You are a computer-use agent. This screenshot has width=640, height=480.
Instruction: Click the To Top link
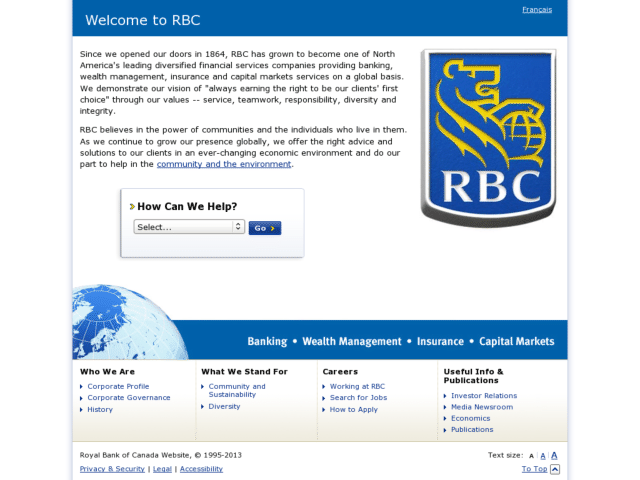click(x=534, y=469)
